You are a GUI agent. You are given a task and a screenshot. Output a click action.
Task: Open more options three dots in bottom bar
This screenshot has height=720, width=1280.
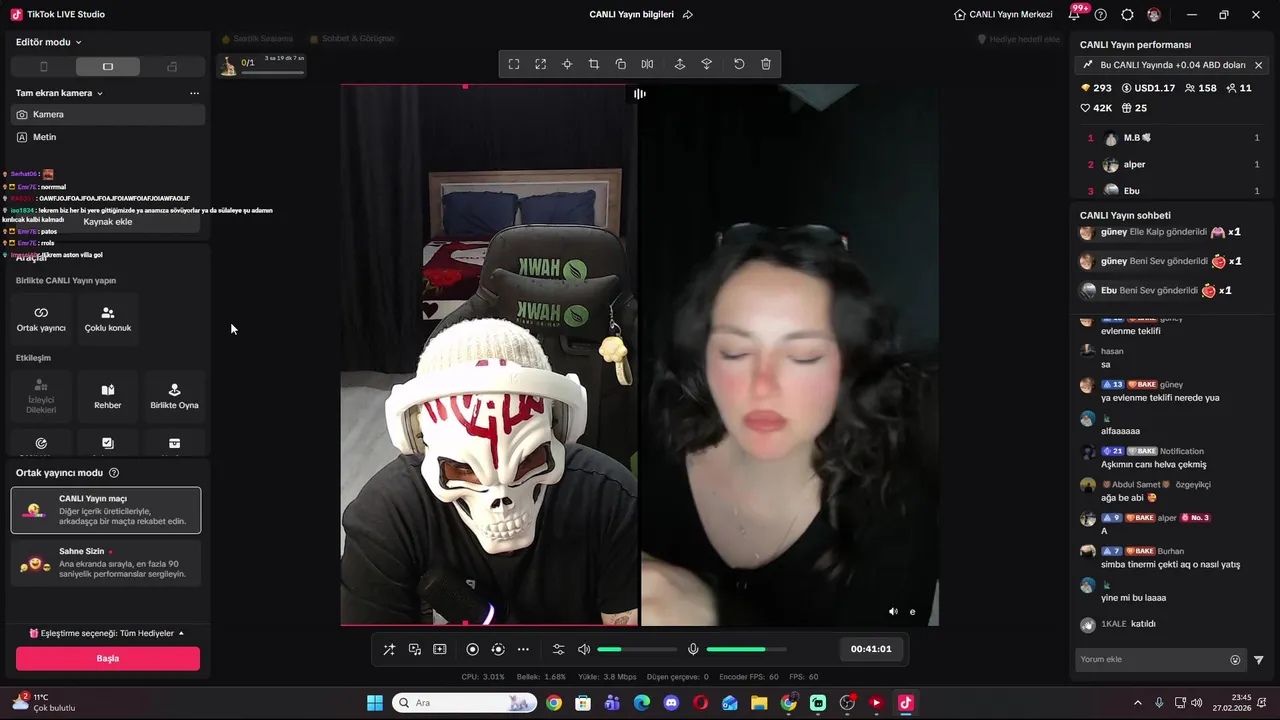(x=523, y=649)
